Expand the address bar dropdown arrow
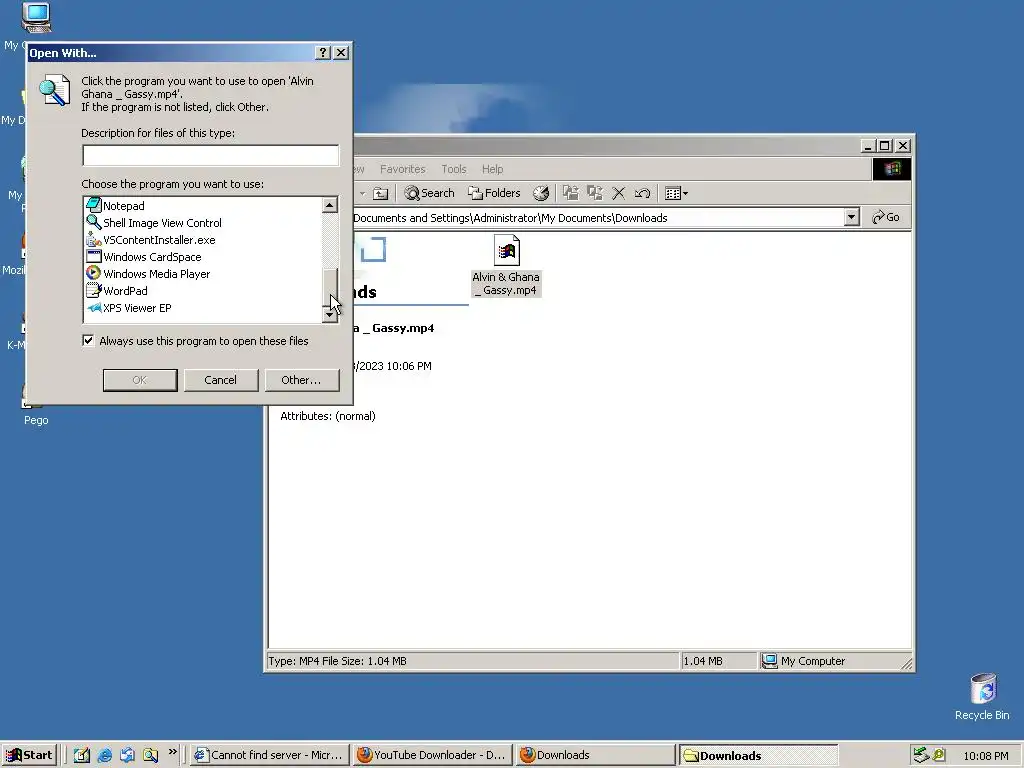This screenshot has height=768, width=1024. click(851, 217)
